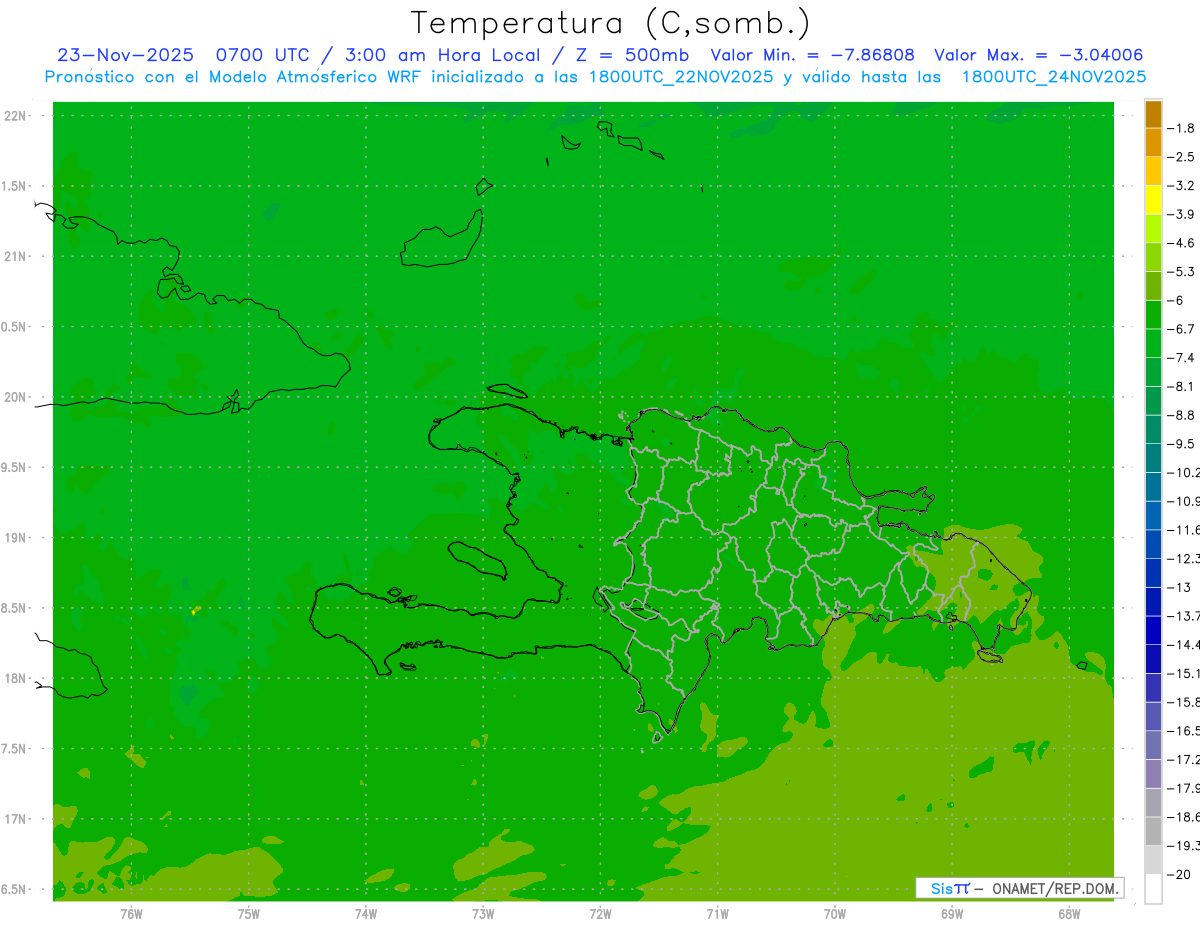Click the green swatch between -6 and -6.7
The height and width of the screenshot is (927, 1200).
[x=1153, y=314]
